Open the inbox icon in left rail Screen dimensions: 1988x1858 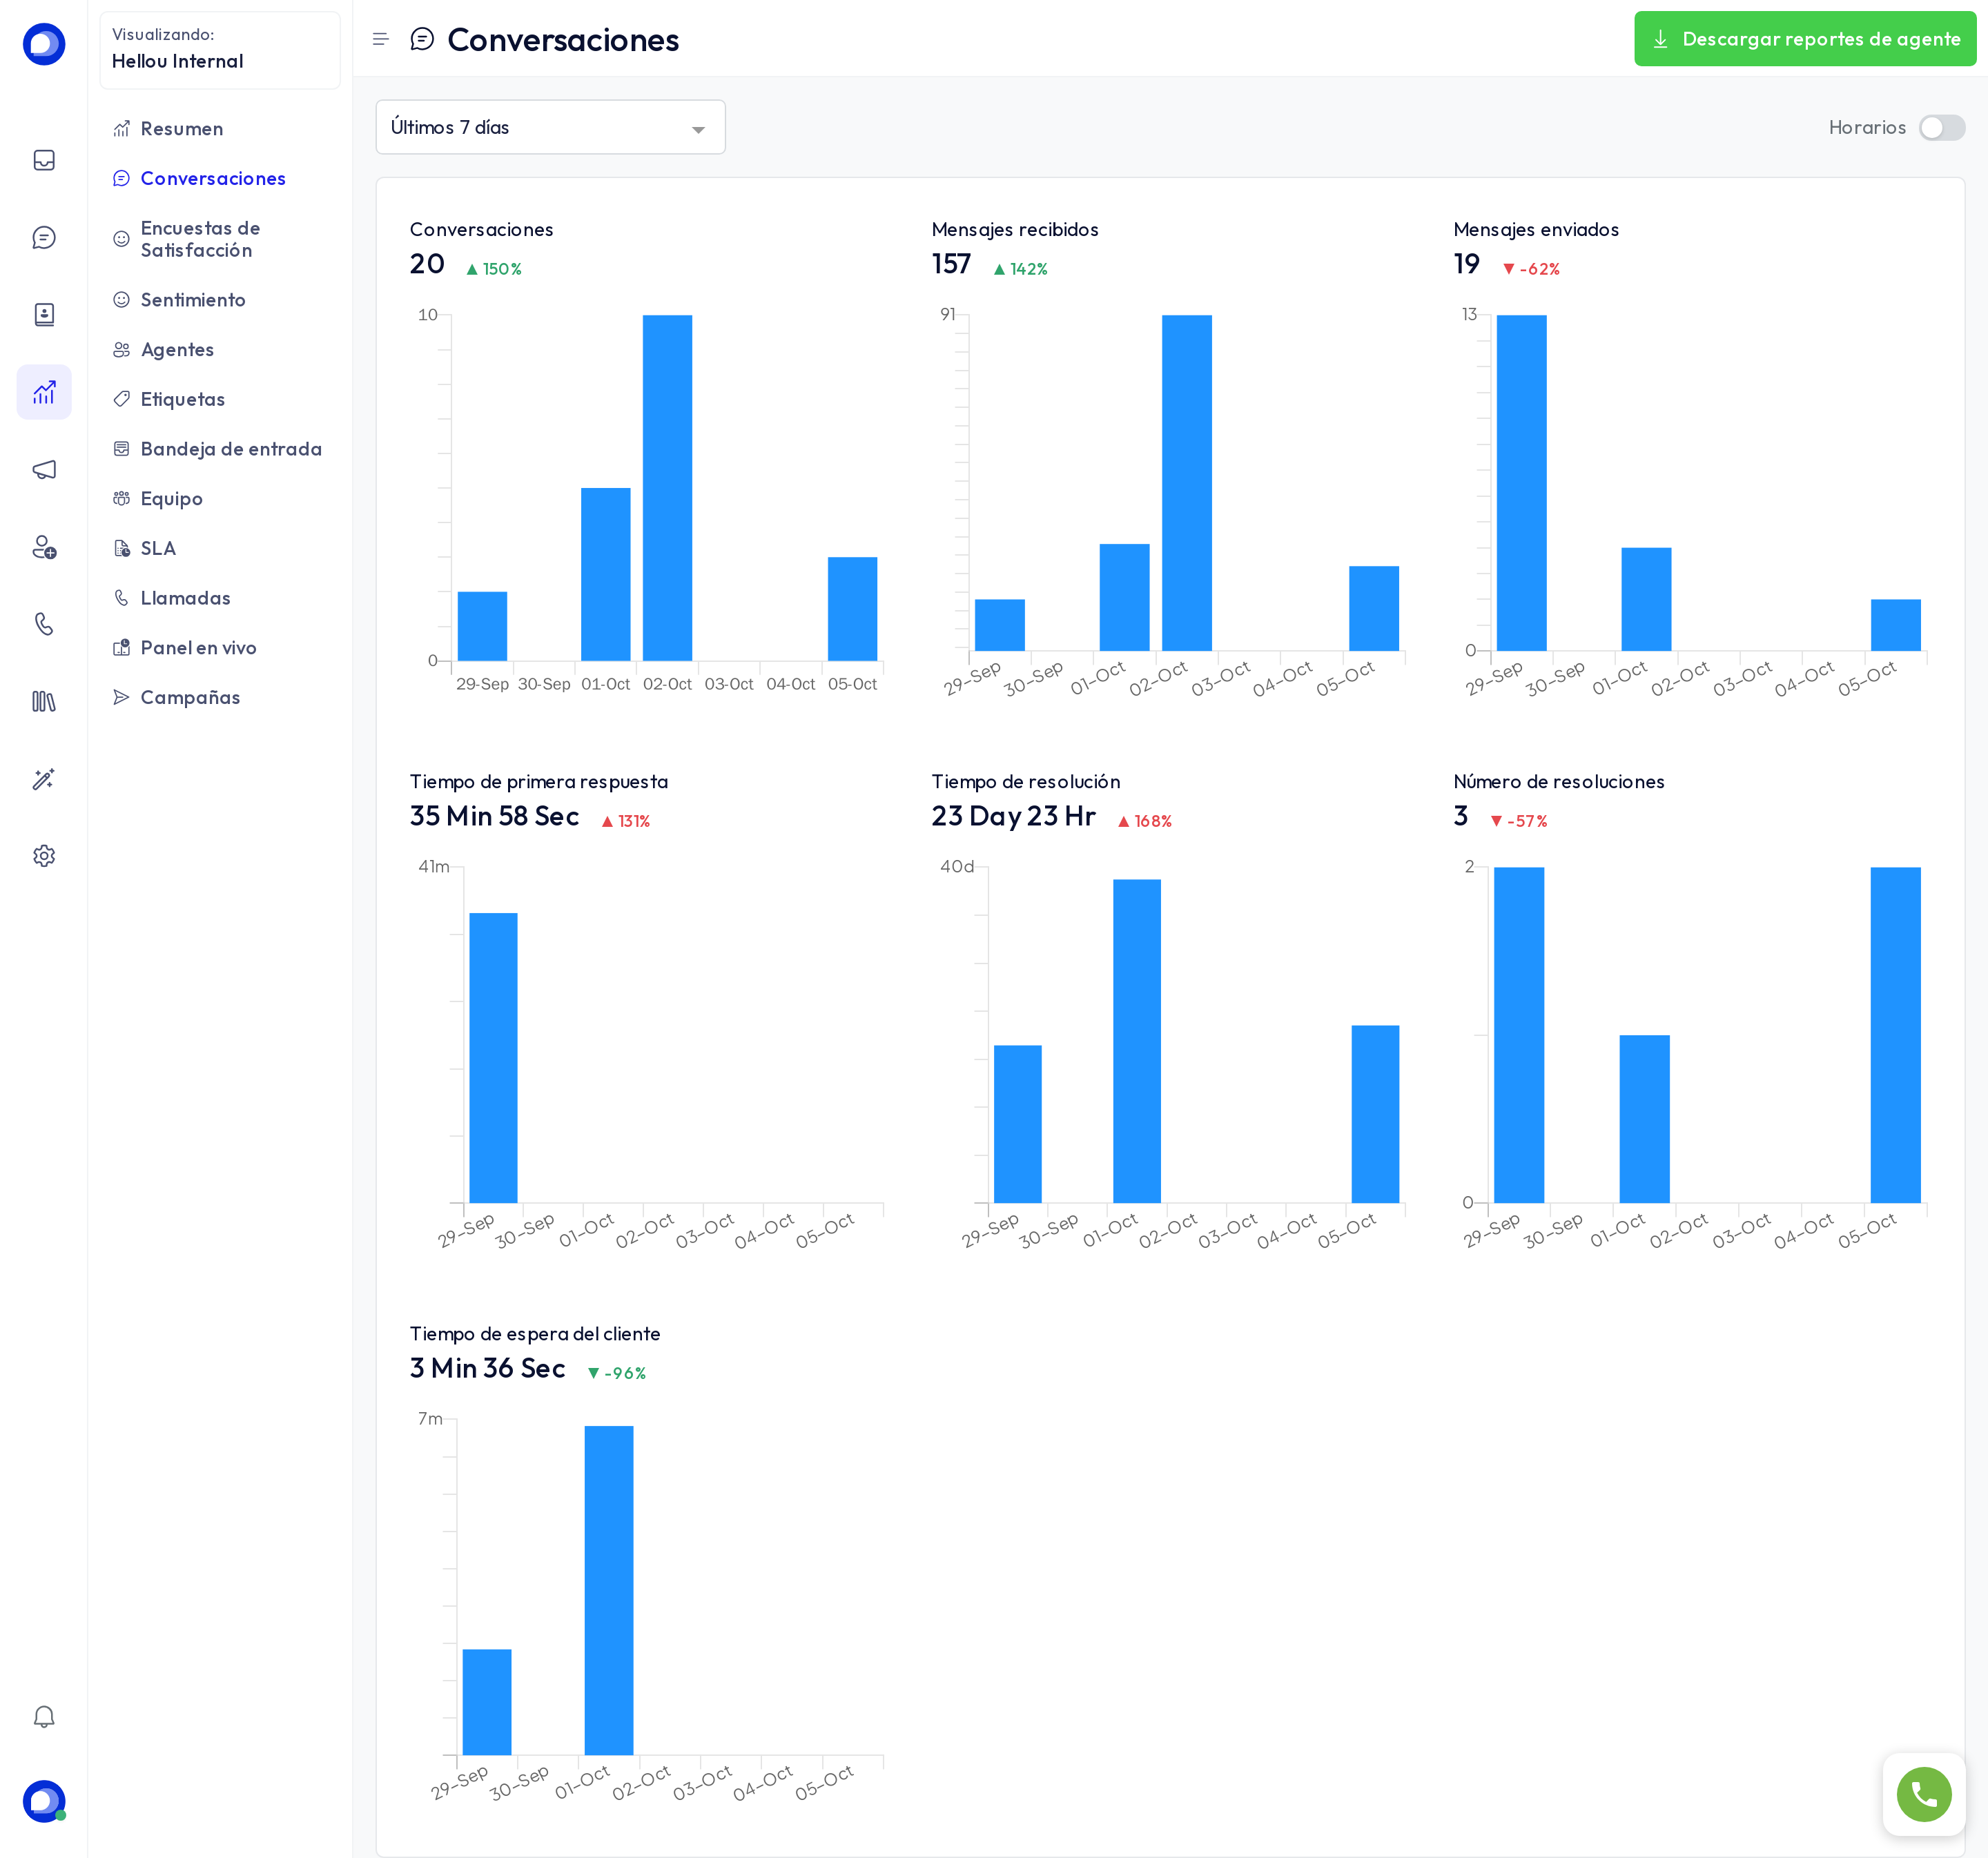point(44,160)
